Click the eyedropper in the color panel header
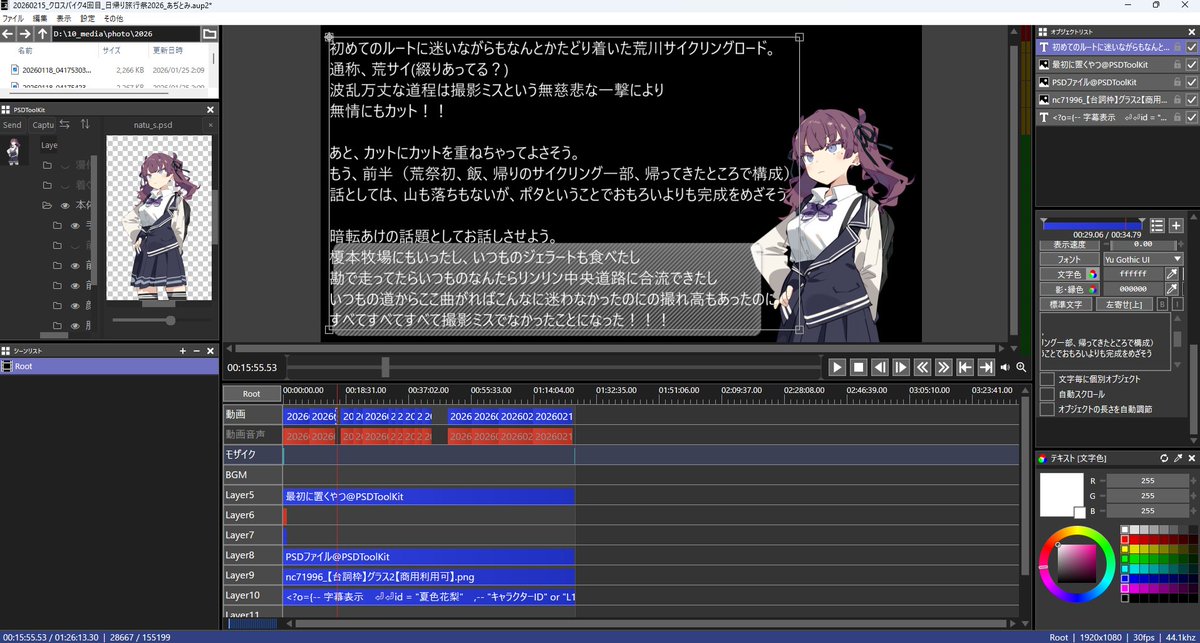The height and width of the screenshot is (643, 1200). coord(1179,458)
